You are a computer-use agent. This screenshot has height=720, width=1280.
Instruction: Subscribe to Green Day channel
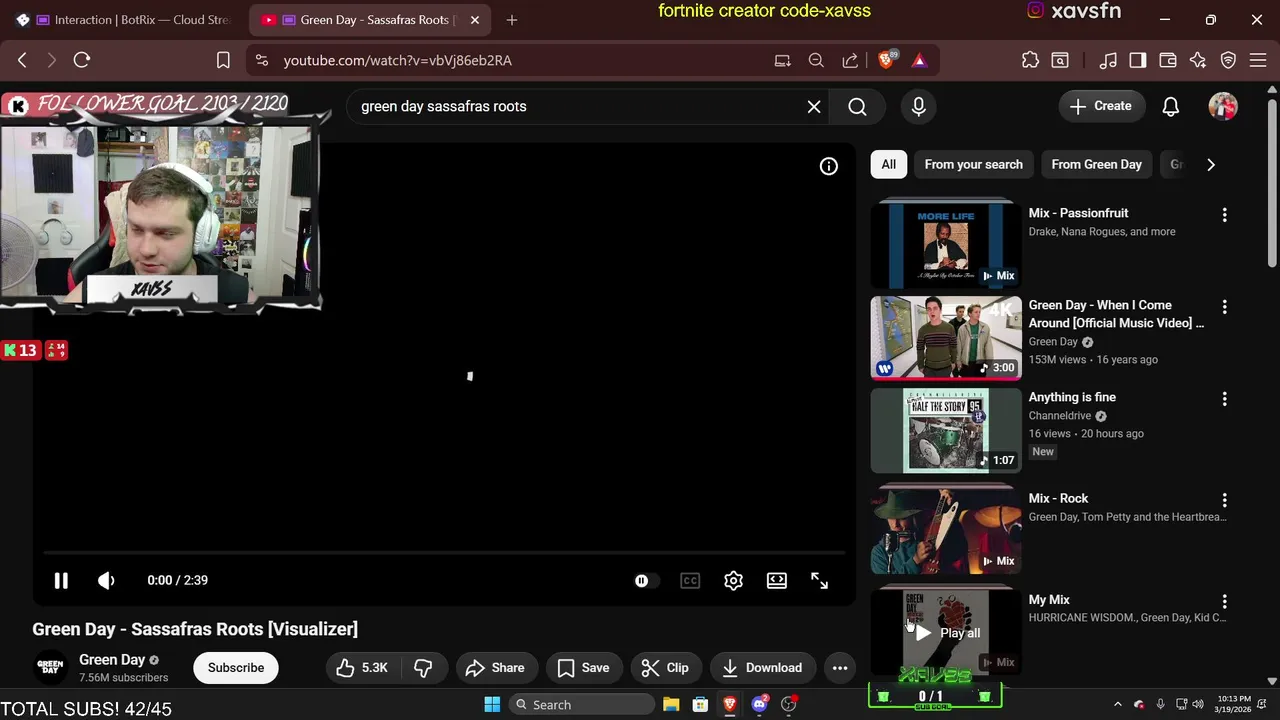coord(236,668)
